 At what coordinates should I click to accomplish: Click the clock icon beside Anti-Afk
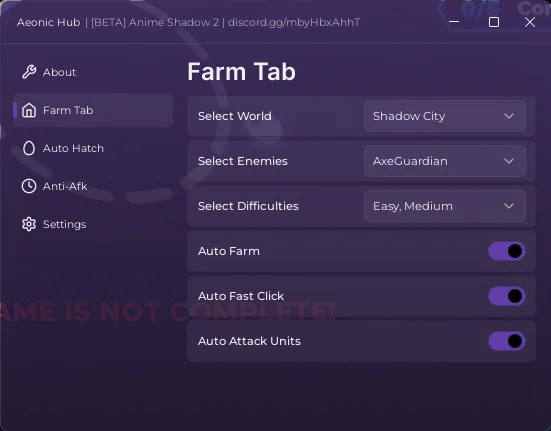tap(29, 186)
